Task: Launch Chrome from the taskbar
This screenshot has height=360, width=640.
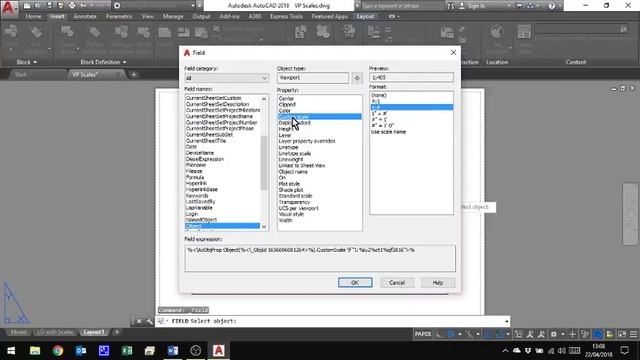Action: (x=58, y=351)
